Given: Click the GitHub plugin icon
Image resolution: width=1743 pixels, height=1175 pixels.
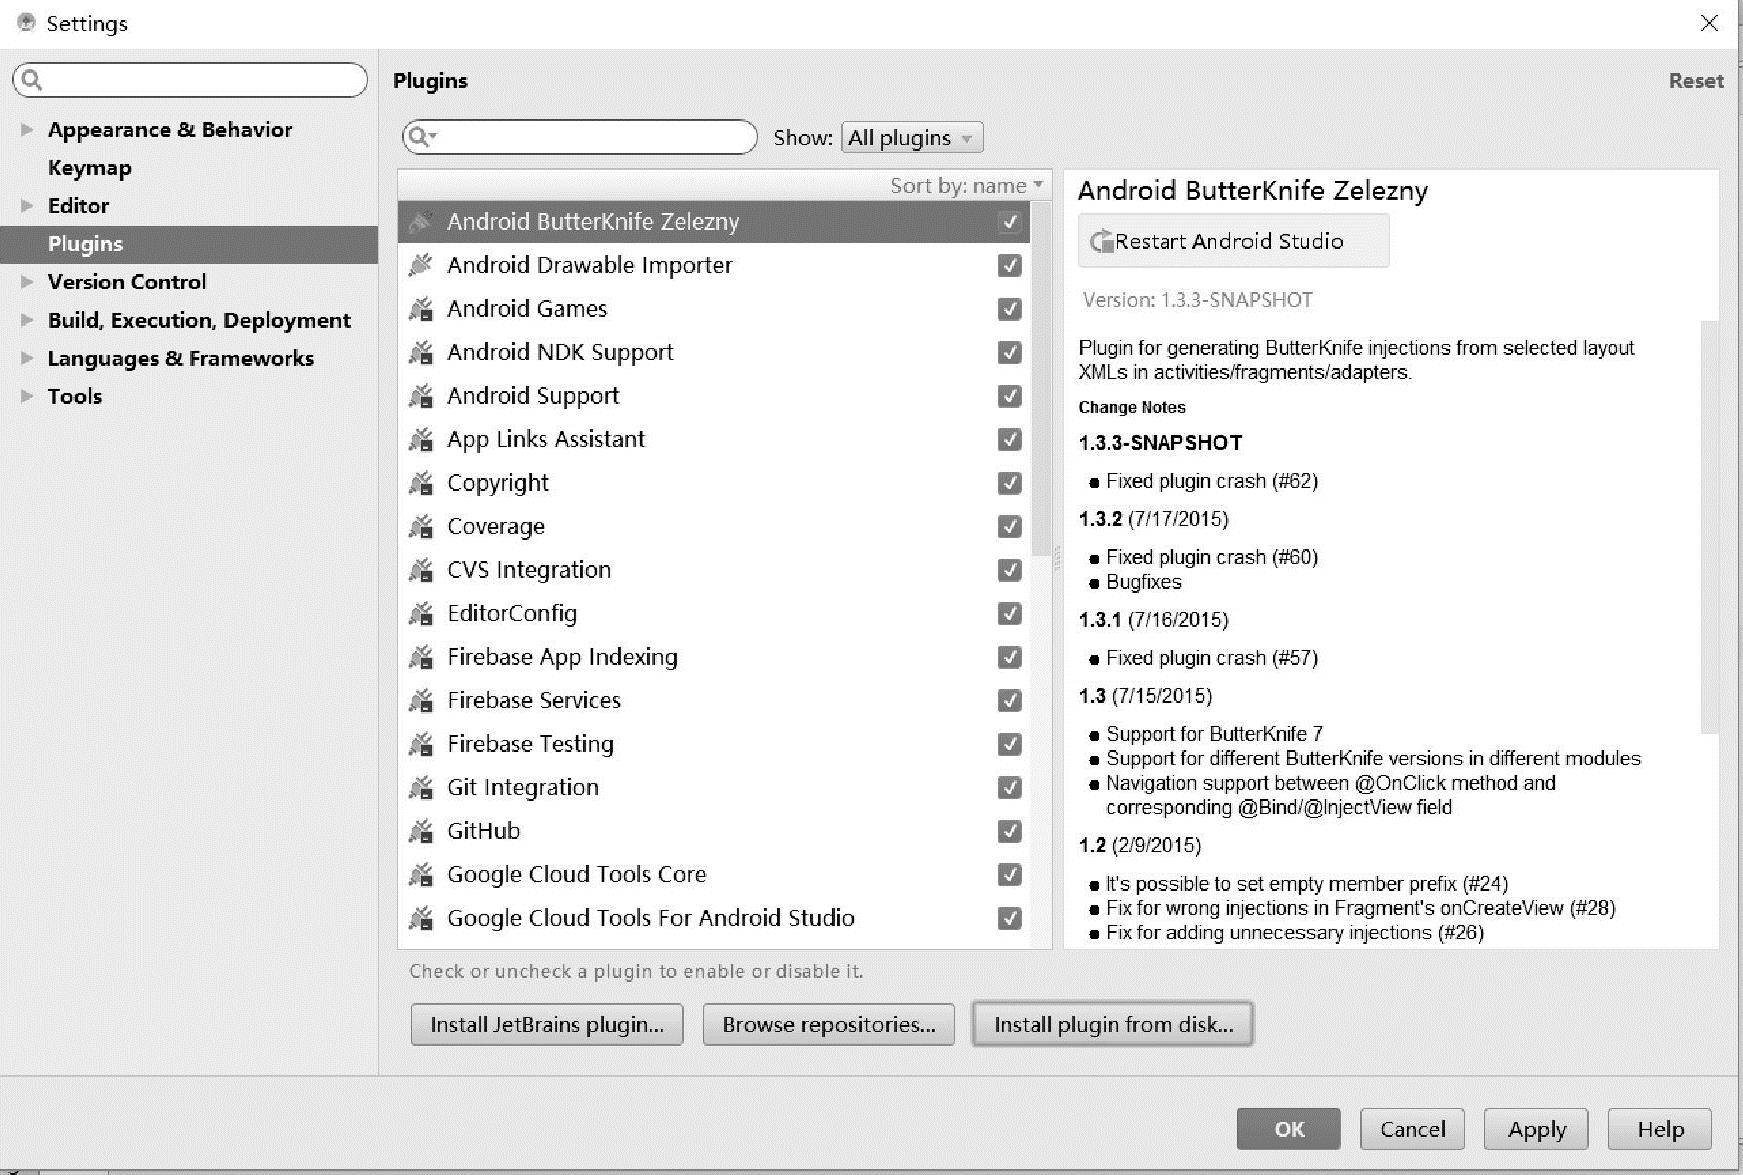Looking at the screenshot, I should (421, 831).
